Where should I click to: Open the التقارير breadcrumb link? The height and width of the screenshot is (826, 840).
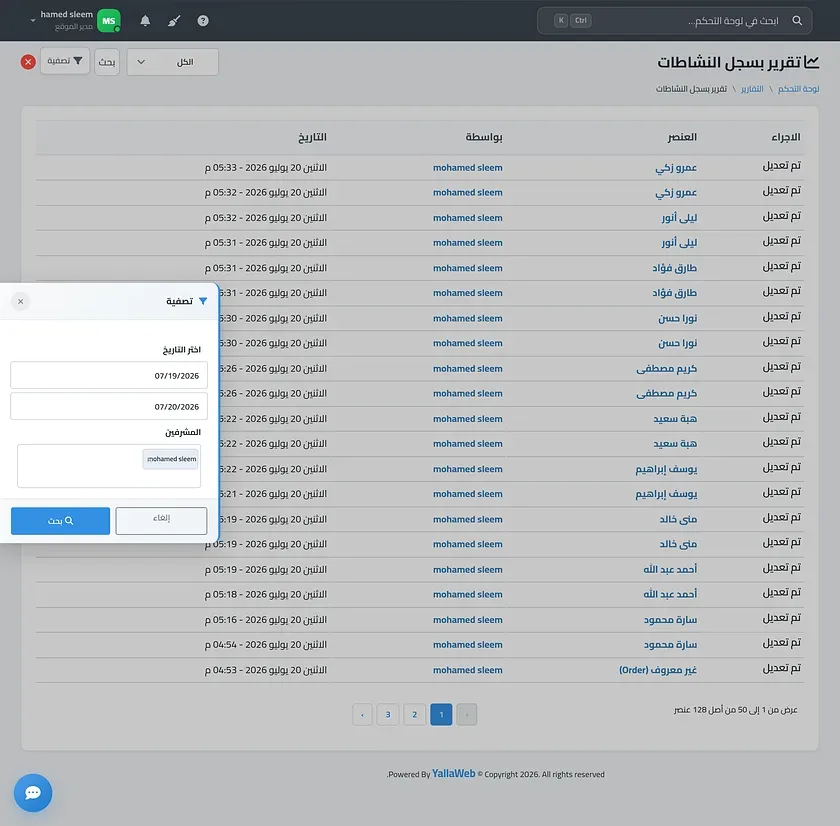752,89
